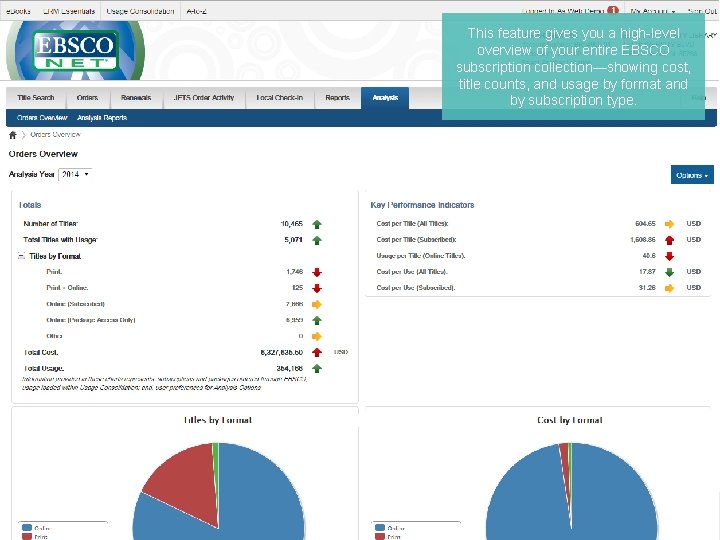Click yellow arrow for Cost per Use (Subscribed)

click(669, 288)
